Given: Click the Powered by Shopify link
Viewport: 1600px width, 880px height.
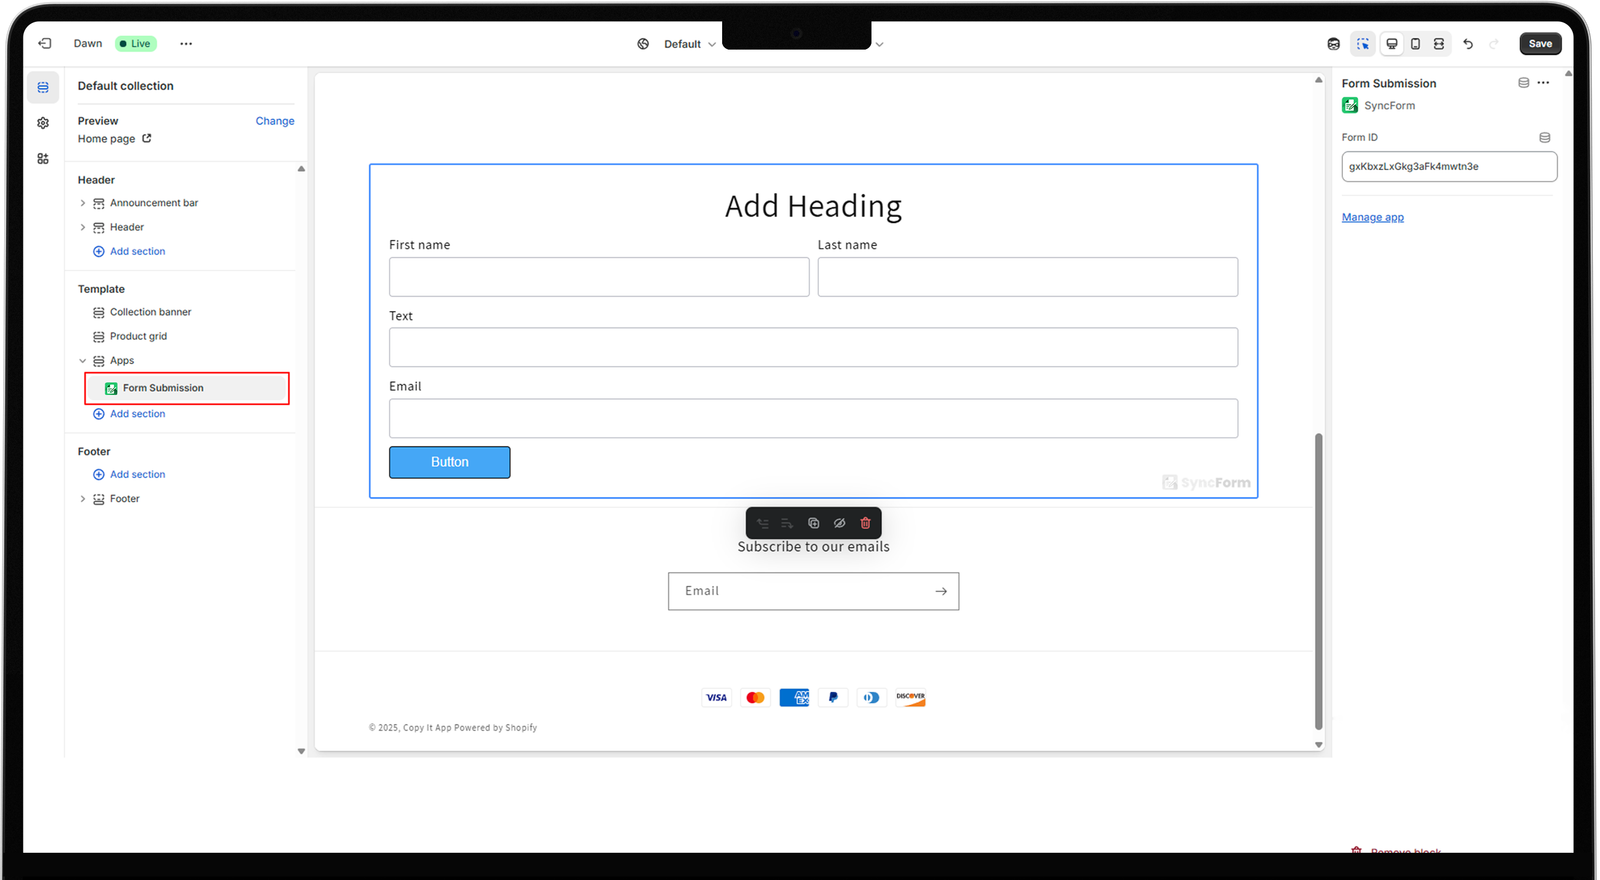Looking at the screenshot, I should [496, 728].
